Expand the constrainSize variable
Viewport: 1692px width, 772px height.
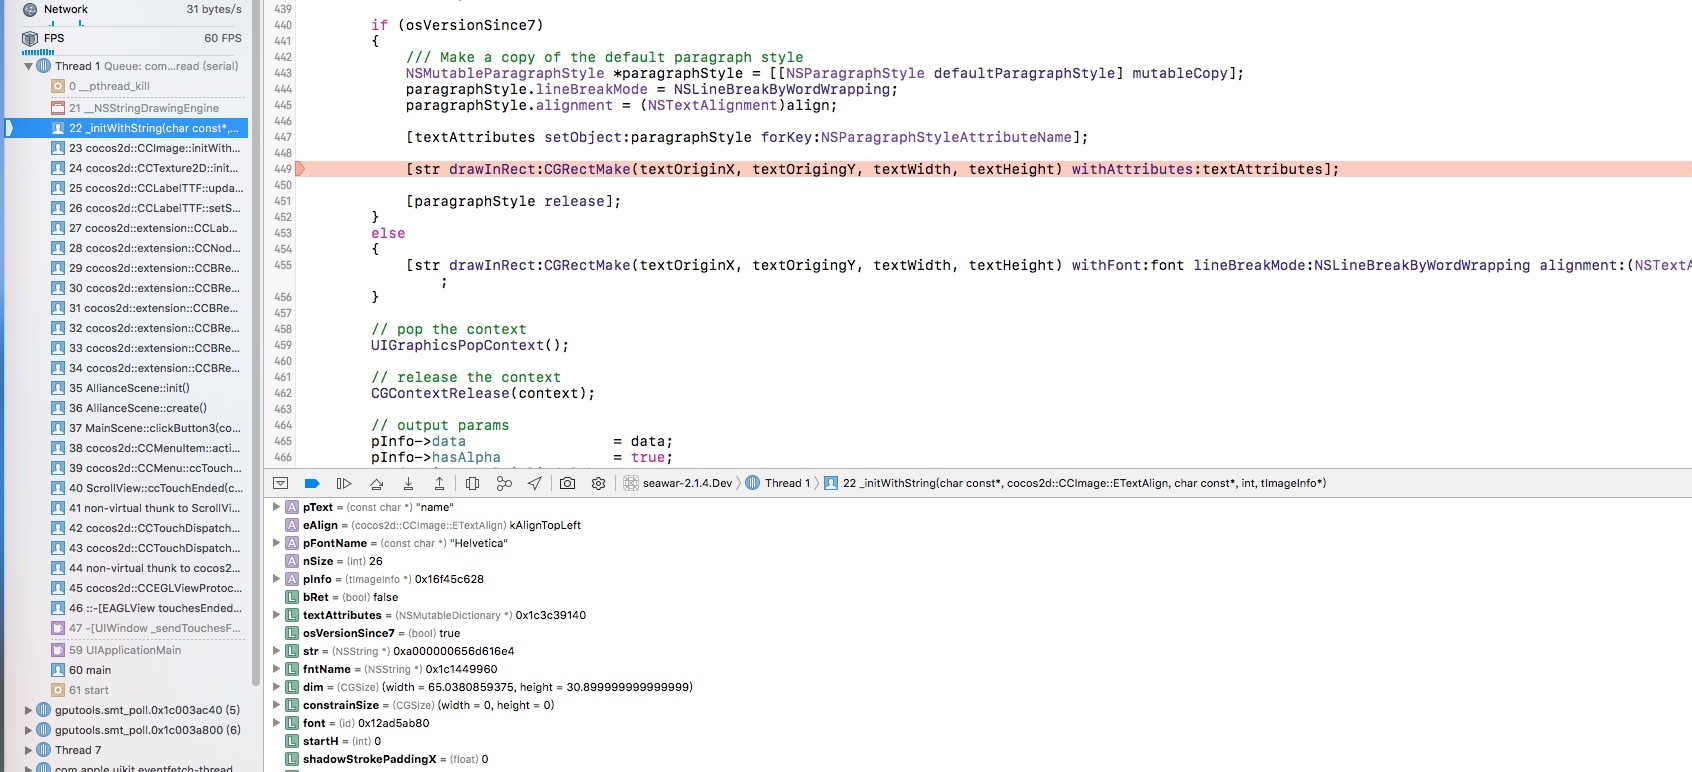click(x=276, y=705)
